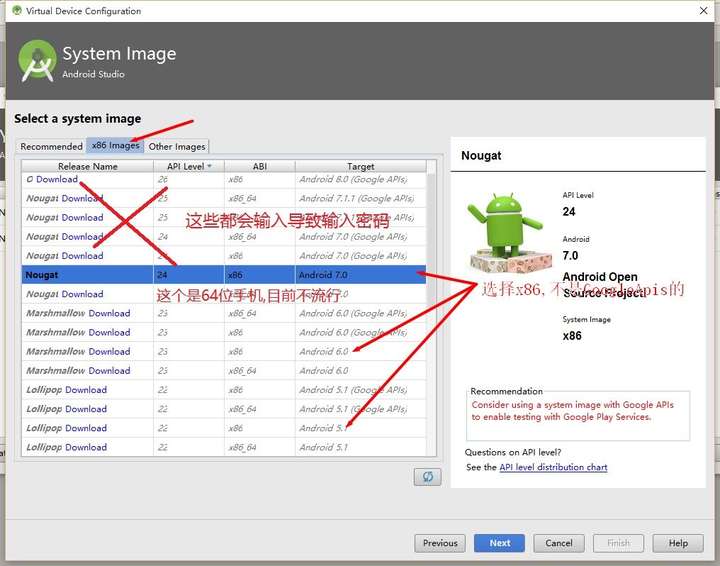Select the x86 Images tab

[115, 146]
